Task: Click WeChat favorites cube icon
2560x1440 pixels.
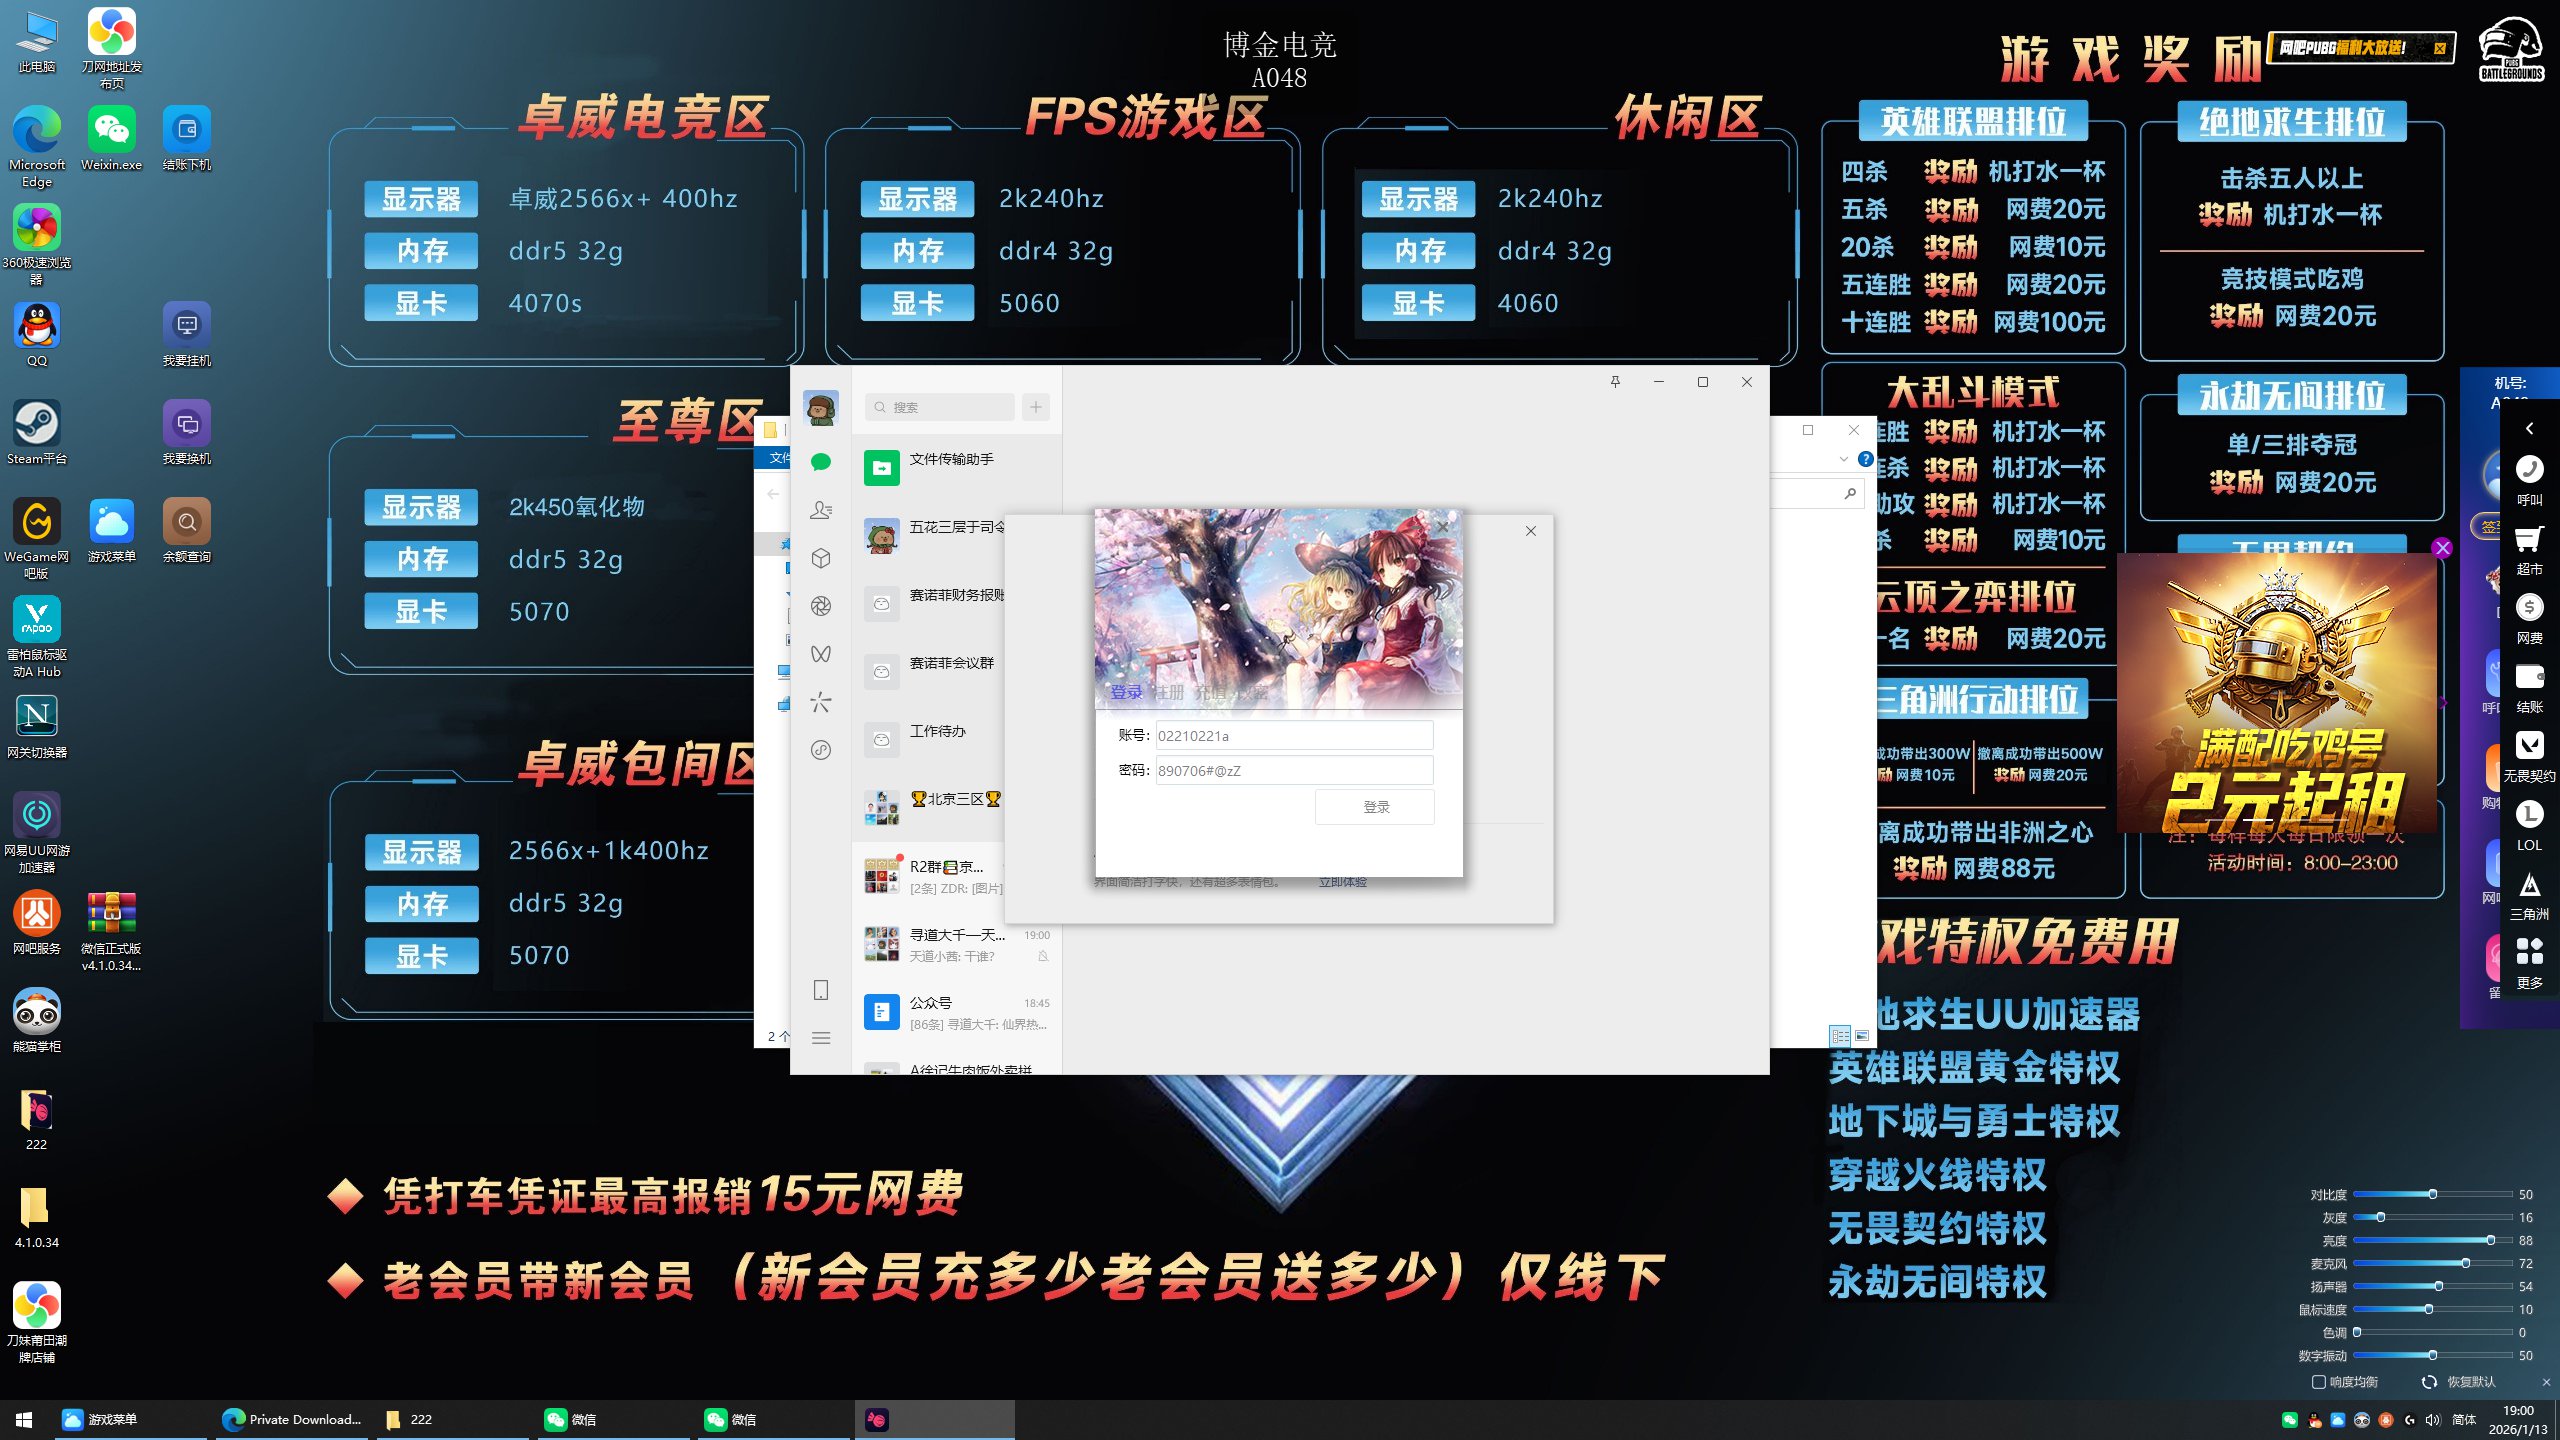Action: coord(821,558)
